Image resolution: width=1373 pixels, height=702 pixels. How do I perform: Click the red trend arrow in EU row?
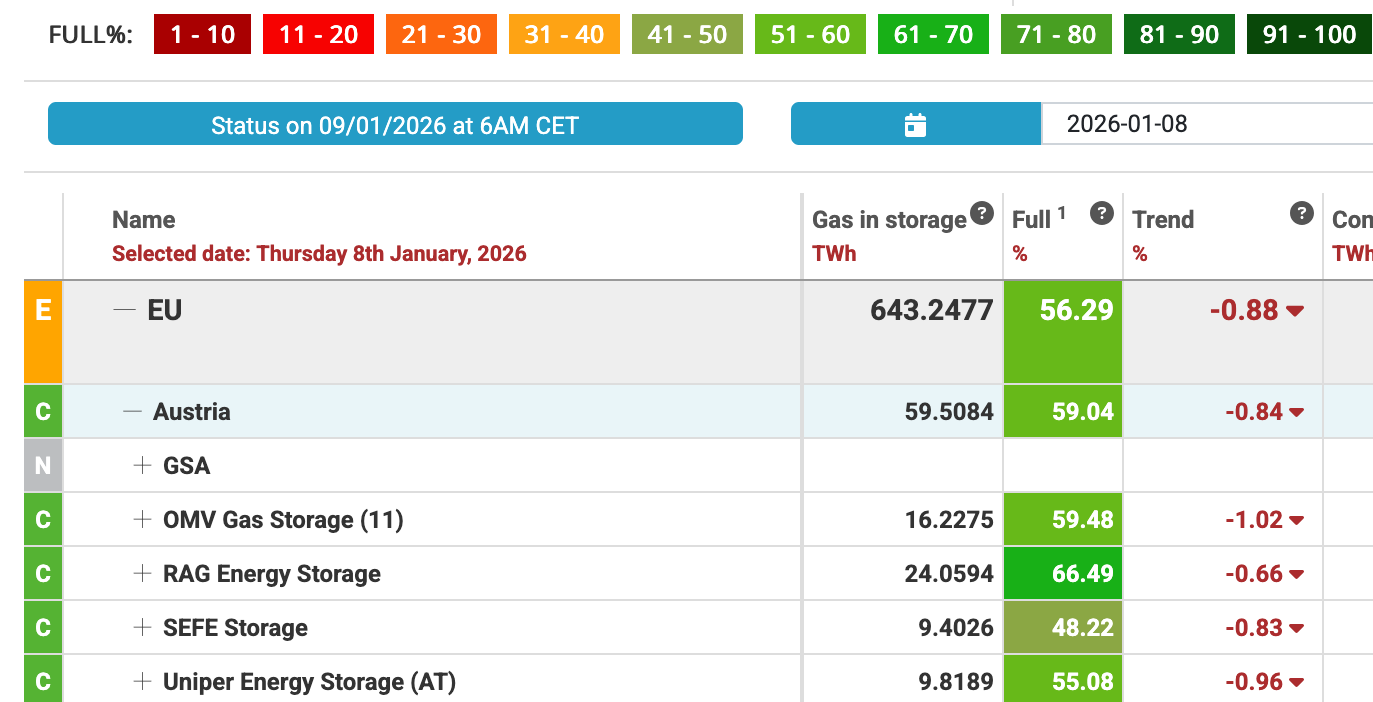pyautogui.click(x=1295, y=311)
